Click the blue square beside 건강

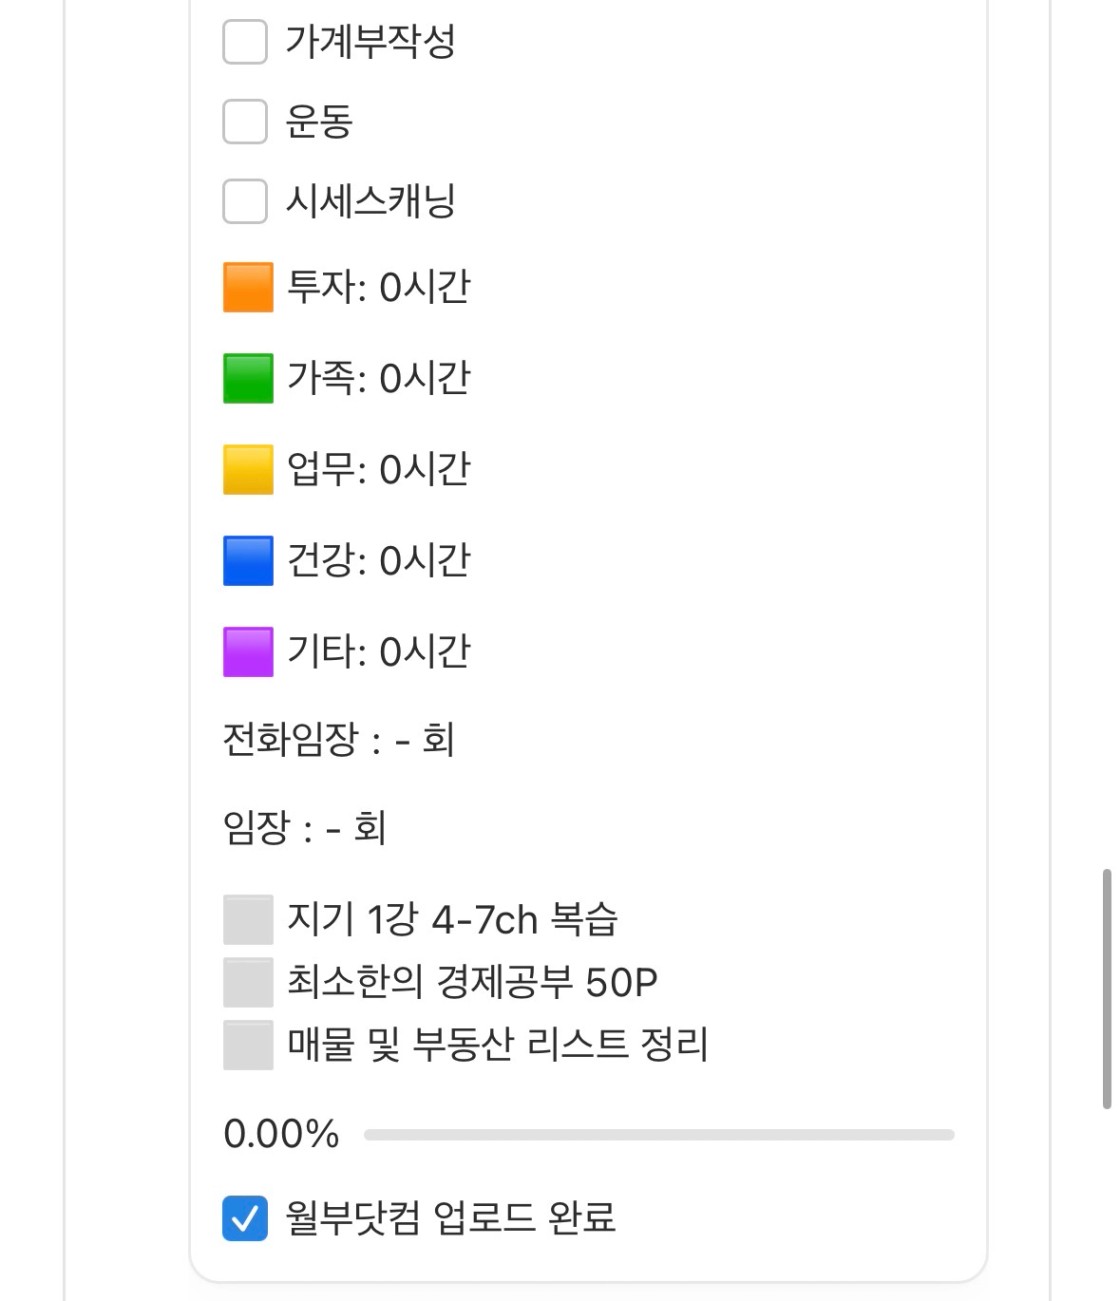[248, 561]
